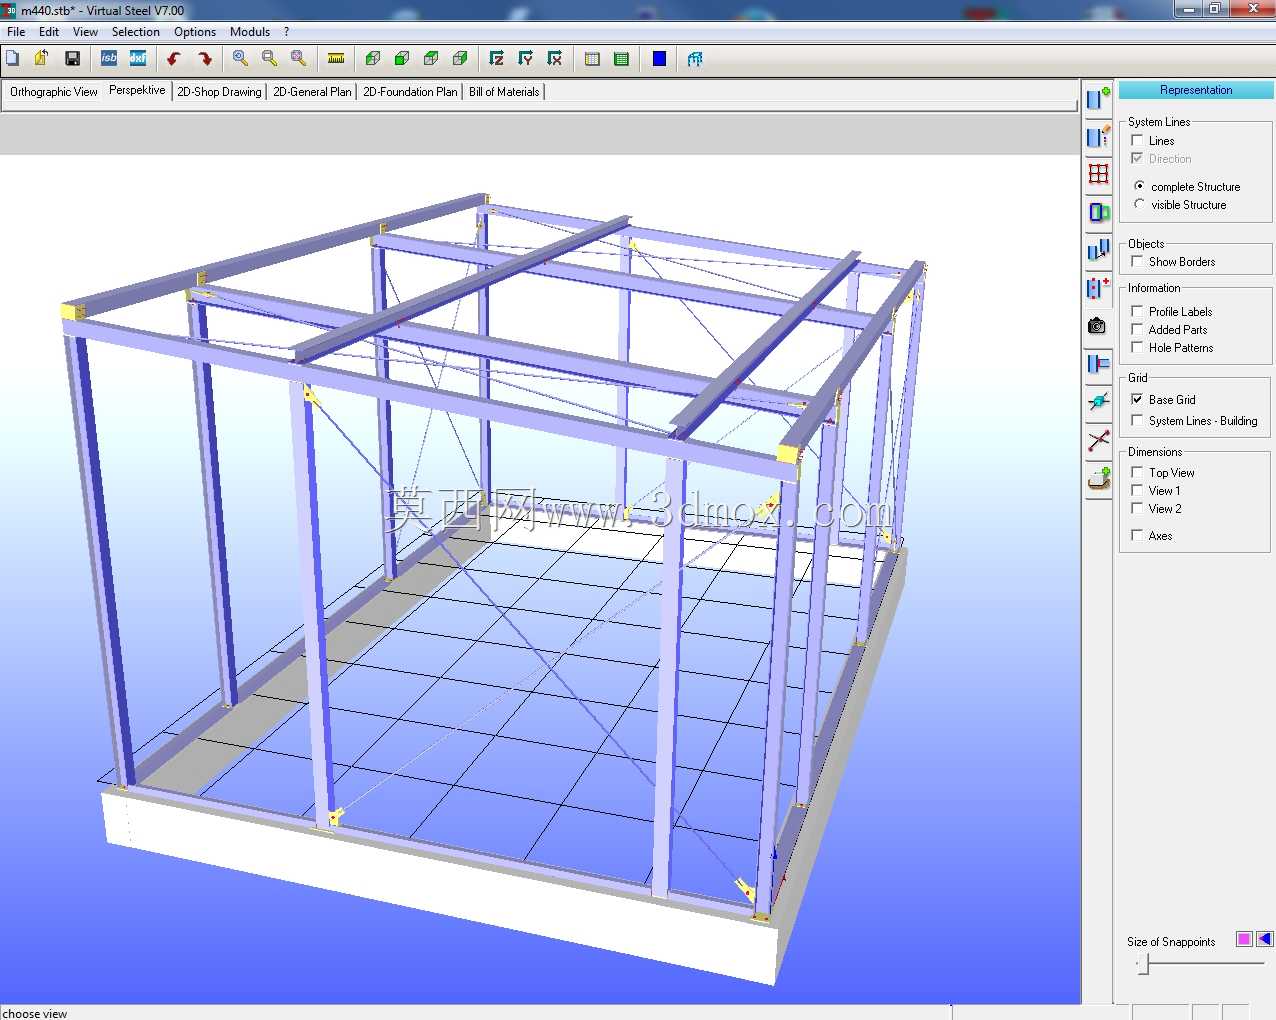Open the Bill of Materials tab
The image size is (1276, 1020).
[x=504, y=91]
